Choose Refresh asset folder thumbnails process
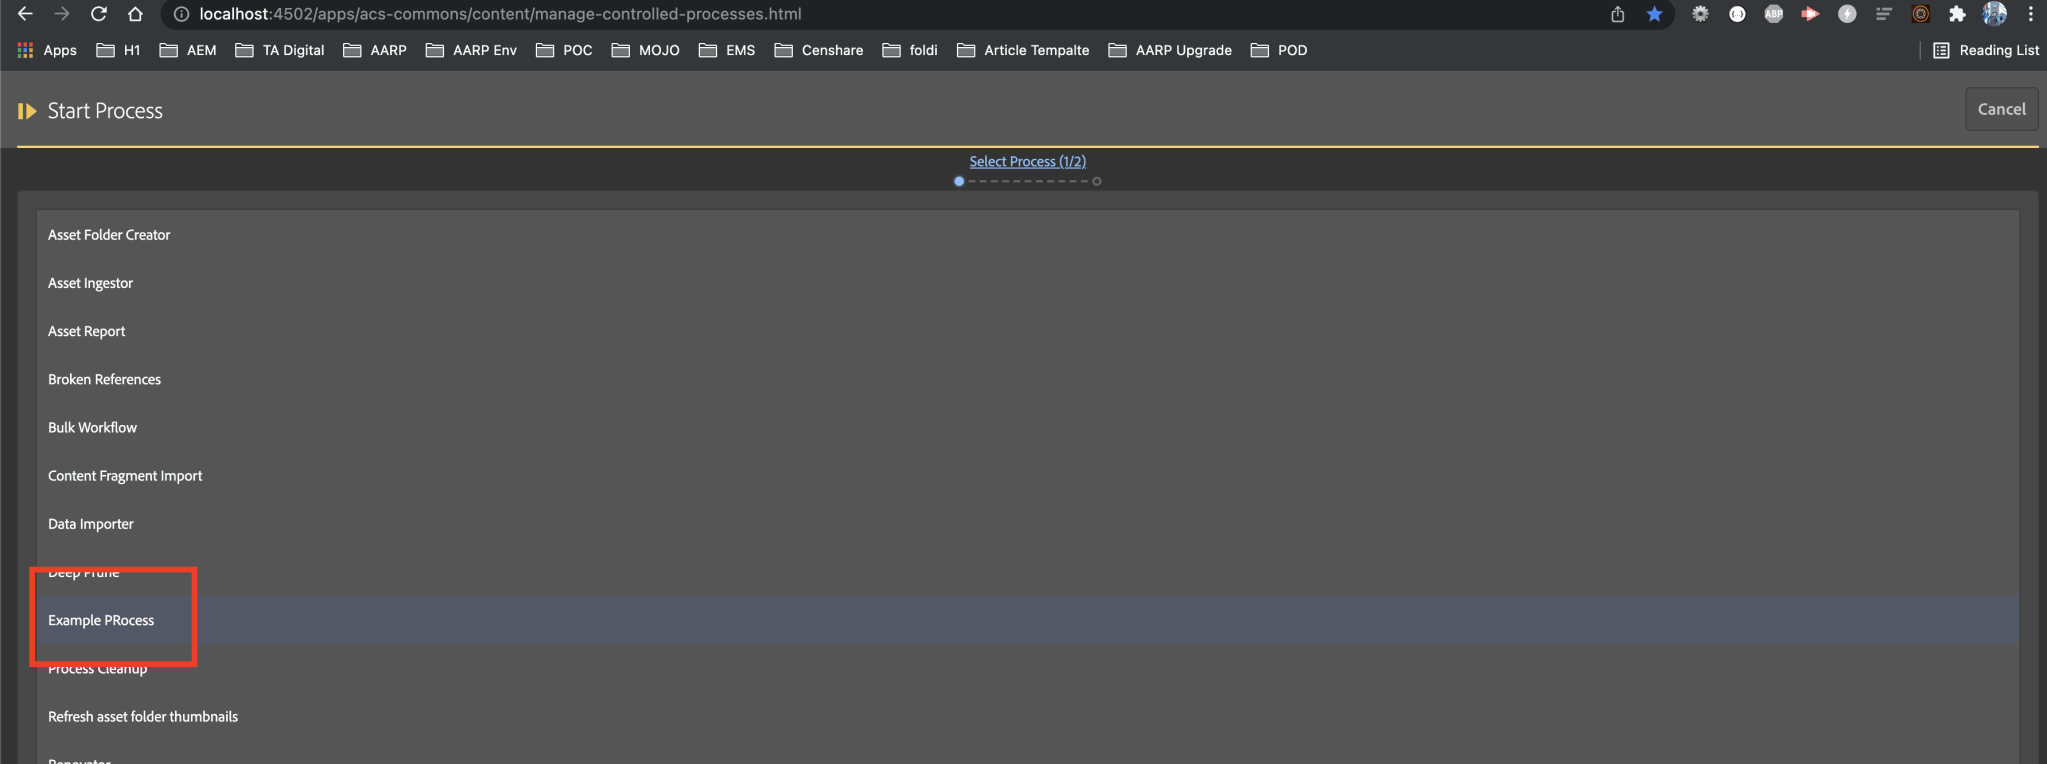2047x764 pixels. coord(1028,716)
